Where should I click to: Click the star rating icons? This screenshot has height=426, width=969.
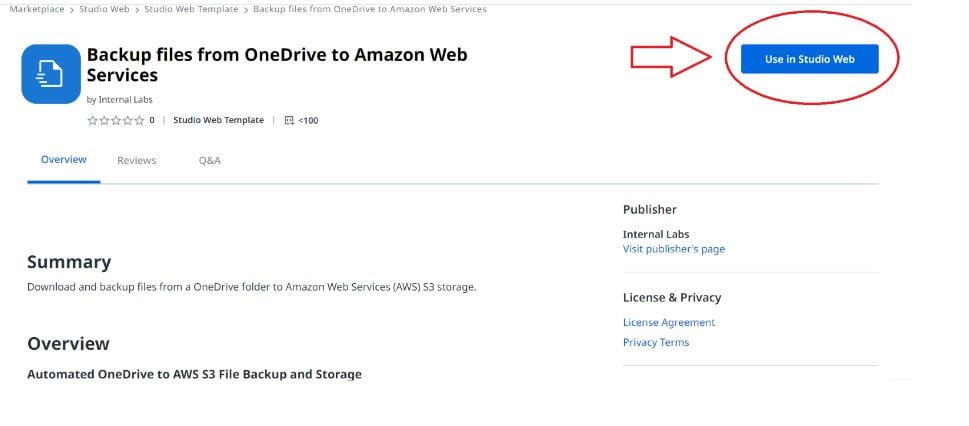[x=116, y=121]
